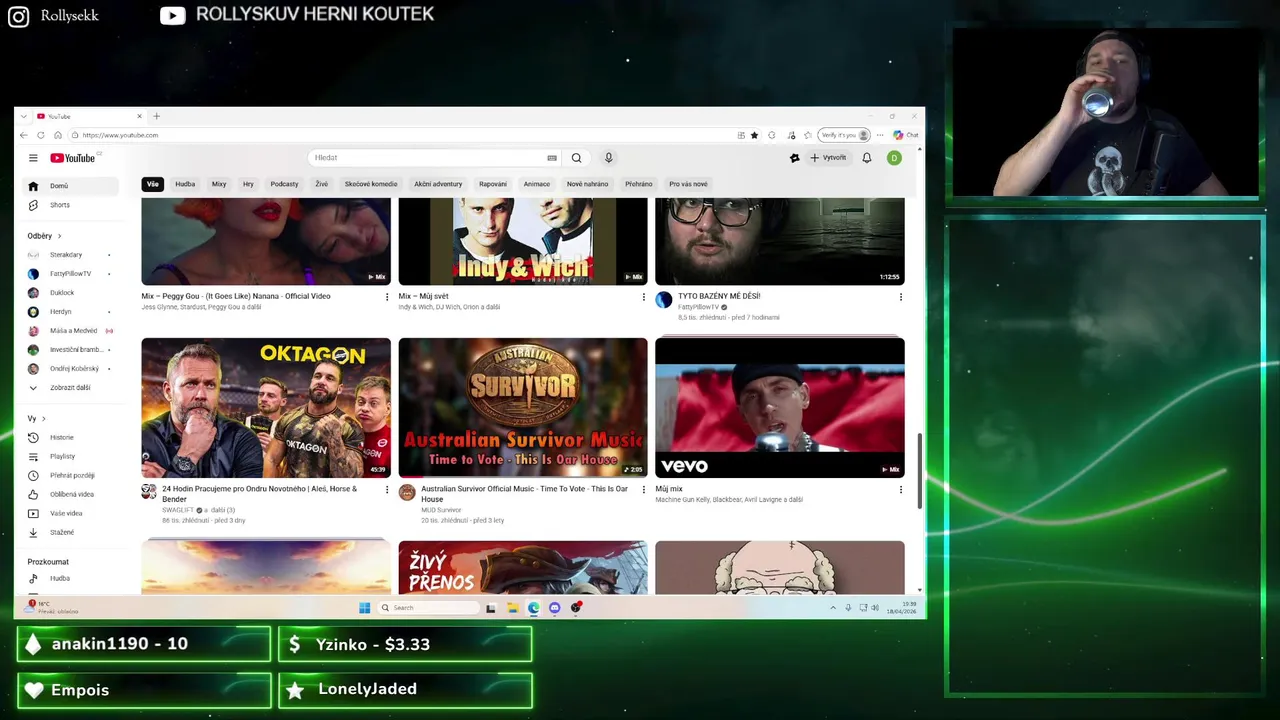Open more options for TYTO BAZÉNY MĚ DĚSÍ

coord(900,297)
